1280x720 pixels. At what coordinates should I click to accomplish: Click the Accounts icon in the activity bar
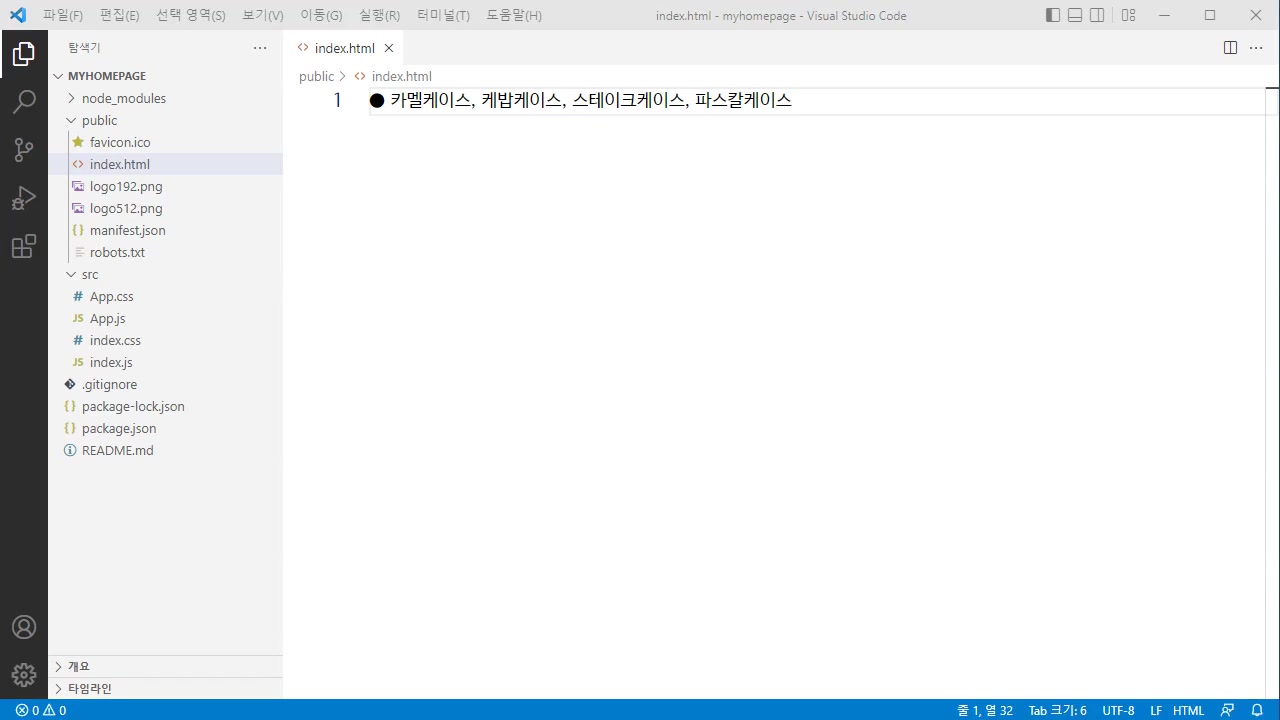[24, 627]
